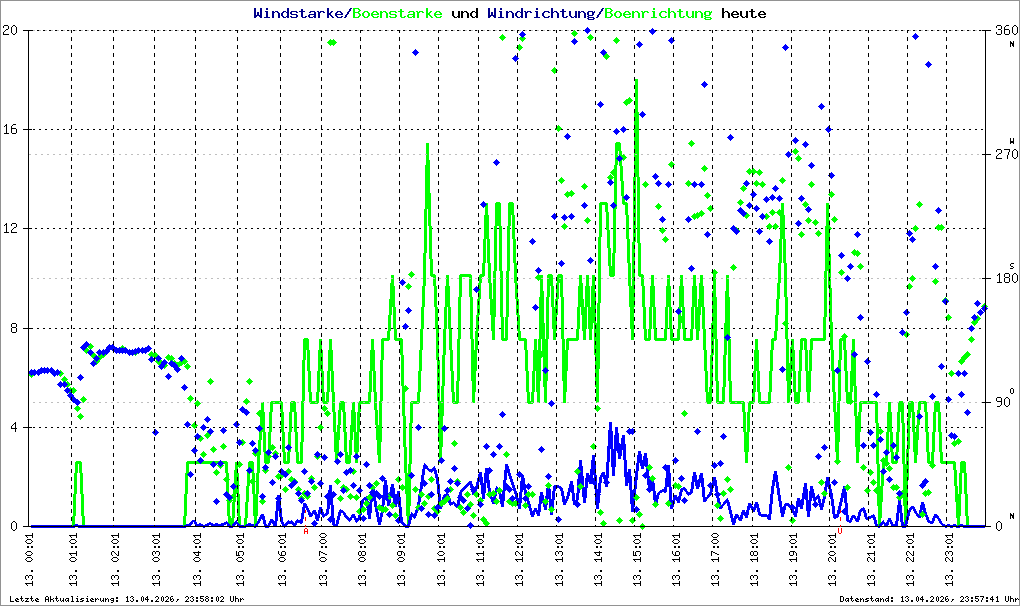Click time label '13. 10:01'

pyautogui.click(x=441, y=559)
